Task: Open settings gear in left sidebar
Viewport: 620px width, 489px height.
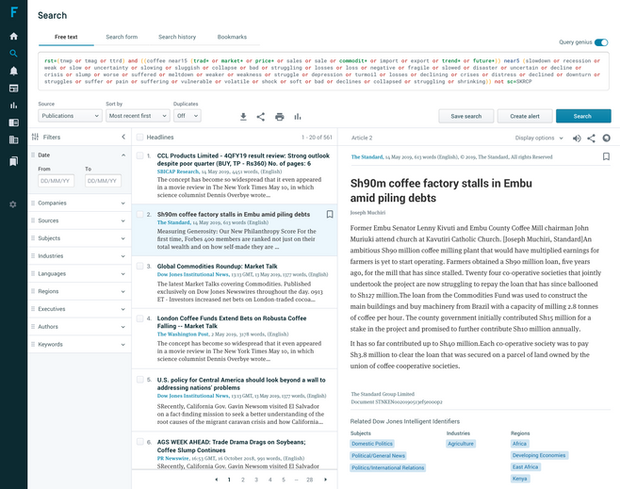Action: [x=13, y=204]
